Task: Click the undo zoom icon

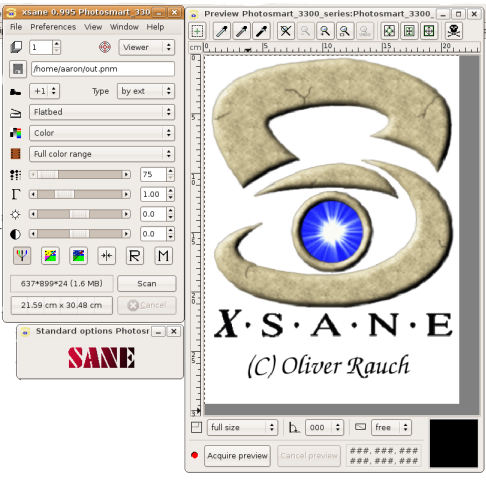Action: pyautogui.click(x=365, y=31)
